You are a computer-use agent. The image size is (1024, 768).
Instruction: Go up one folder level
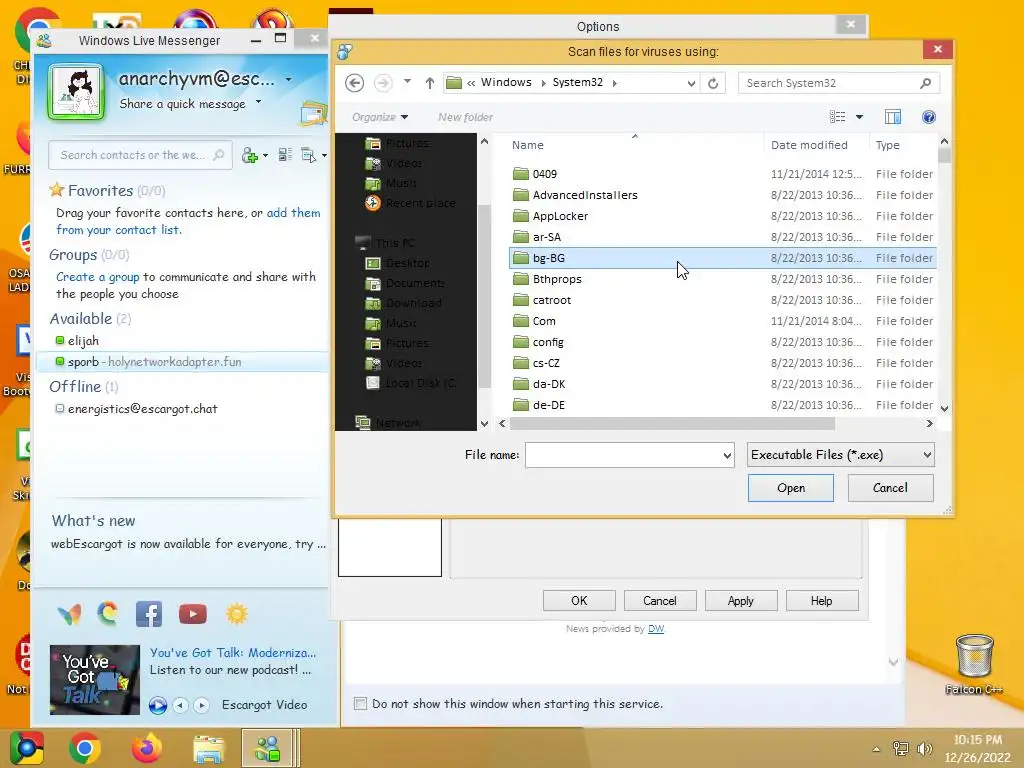coord(430,83)
